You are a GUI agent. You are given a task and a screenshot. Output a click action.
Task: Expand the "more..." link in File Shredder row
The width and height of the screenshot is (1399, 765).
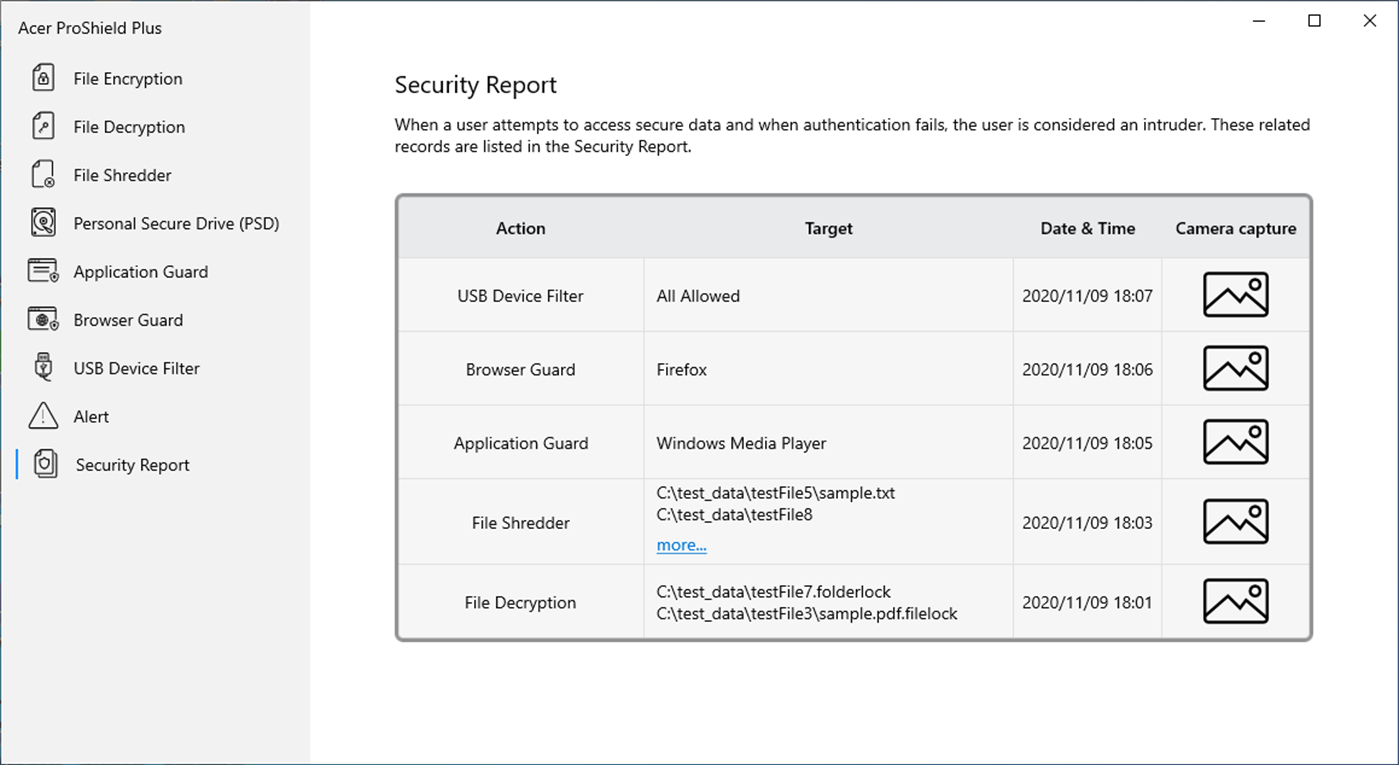pos(681,545)
